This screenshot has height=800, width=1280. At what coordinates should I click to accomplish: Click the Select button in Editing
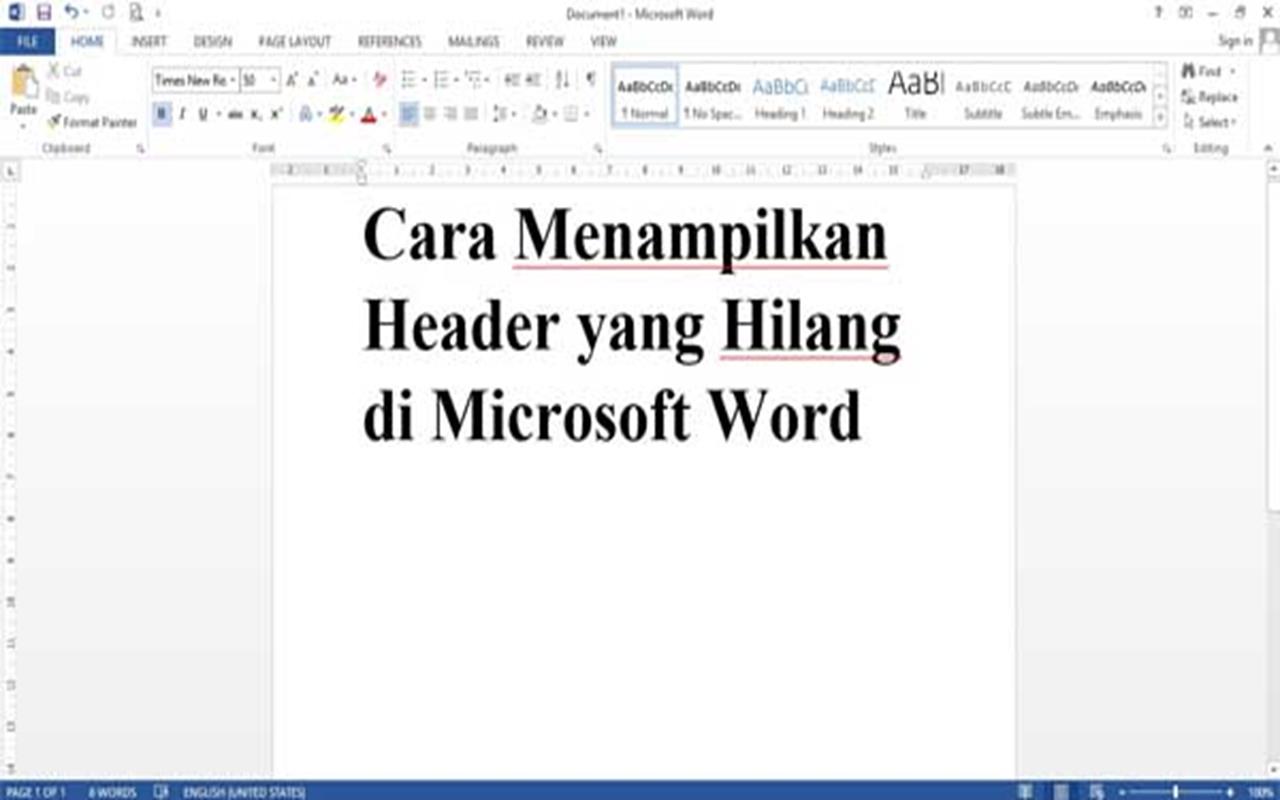pos(1209,122)
